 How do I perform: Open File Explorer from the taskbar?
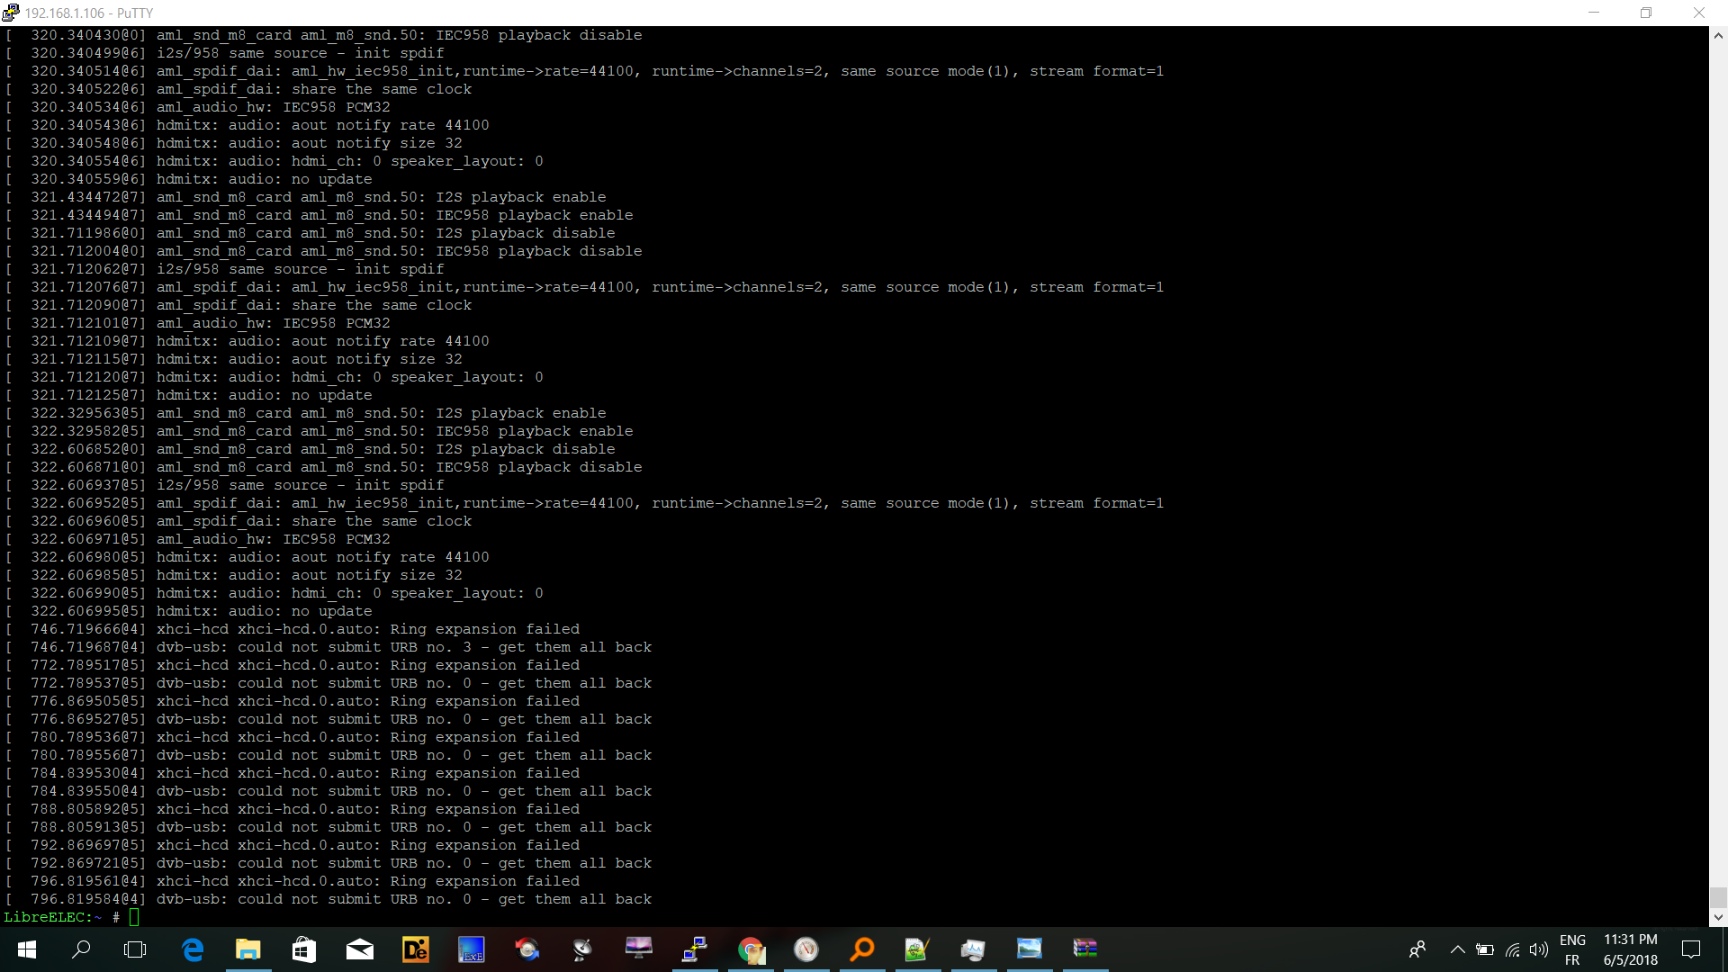pos(248,949)
